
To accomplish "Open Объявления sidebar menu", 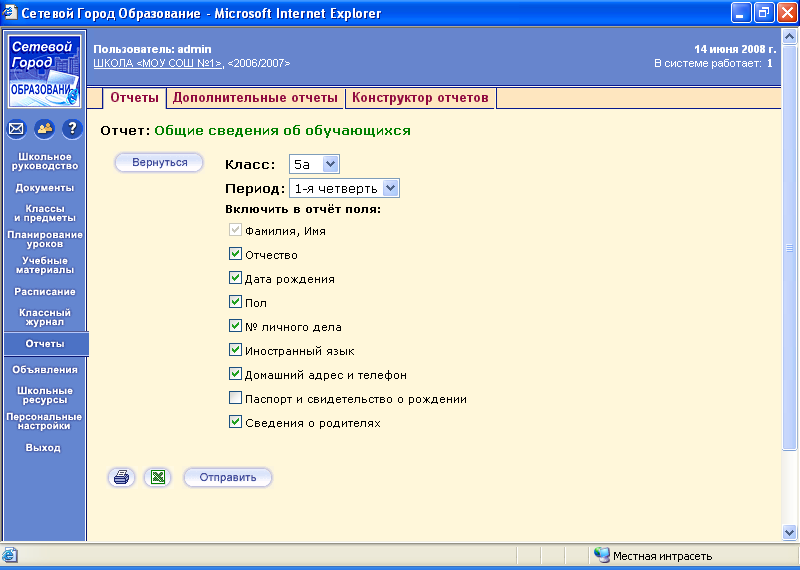I will pyautogui.click(x=45, y=370).
